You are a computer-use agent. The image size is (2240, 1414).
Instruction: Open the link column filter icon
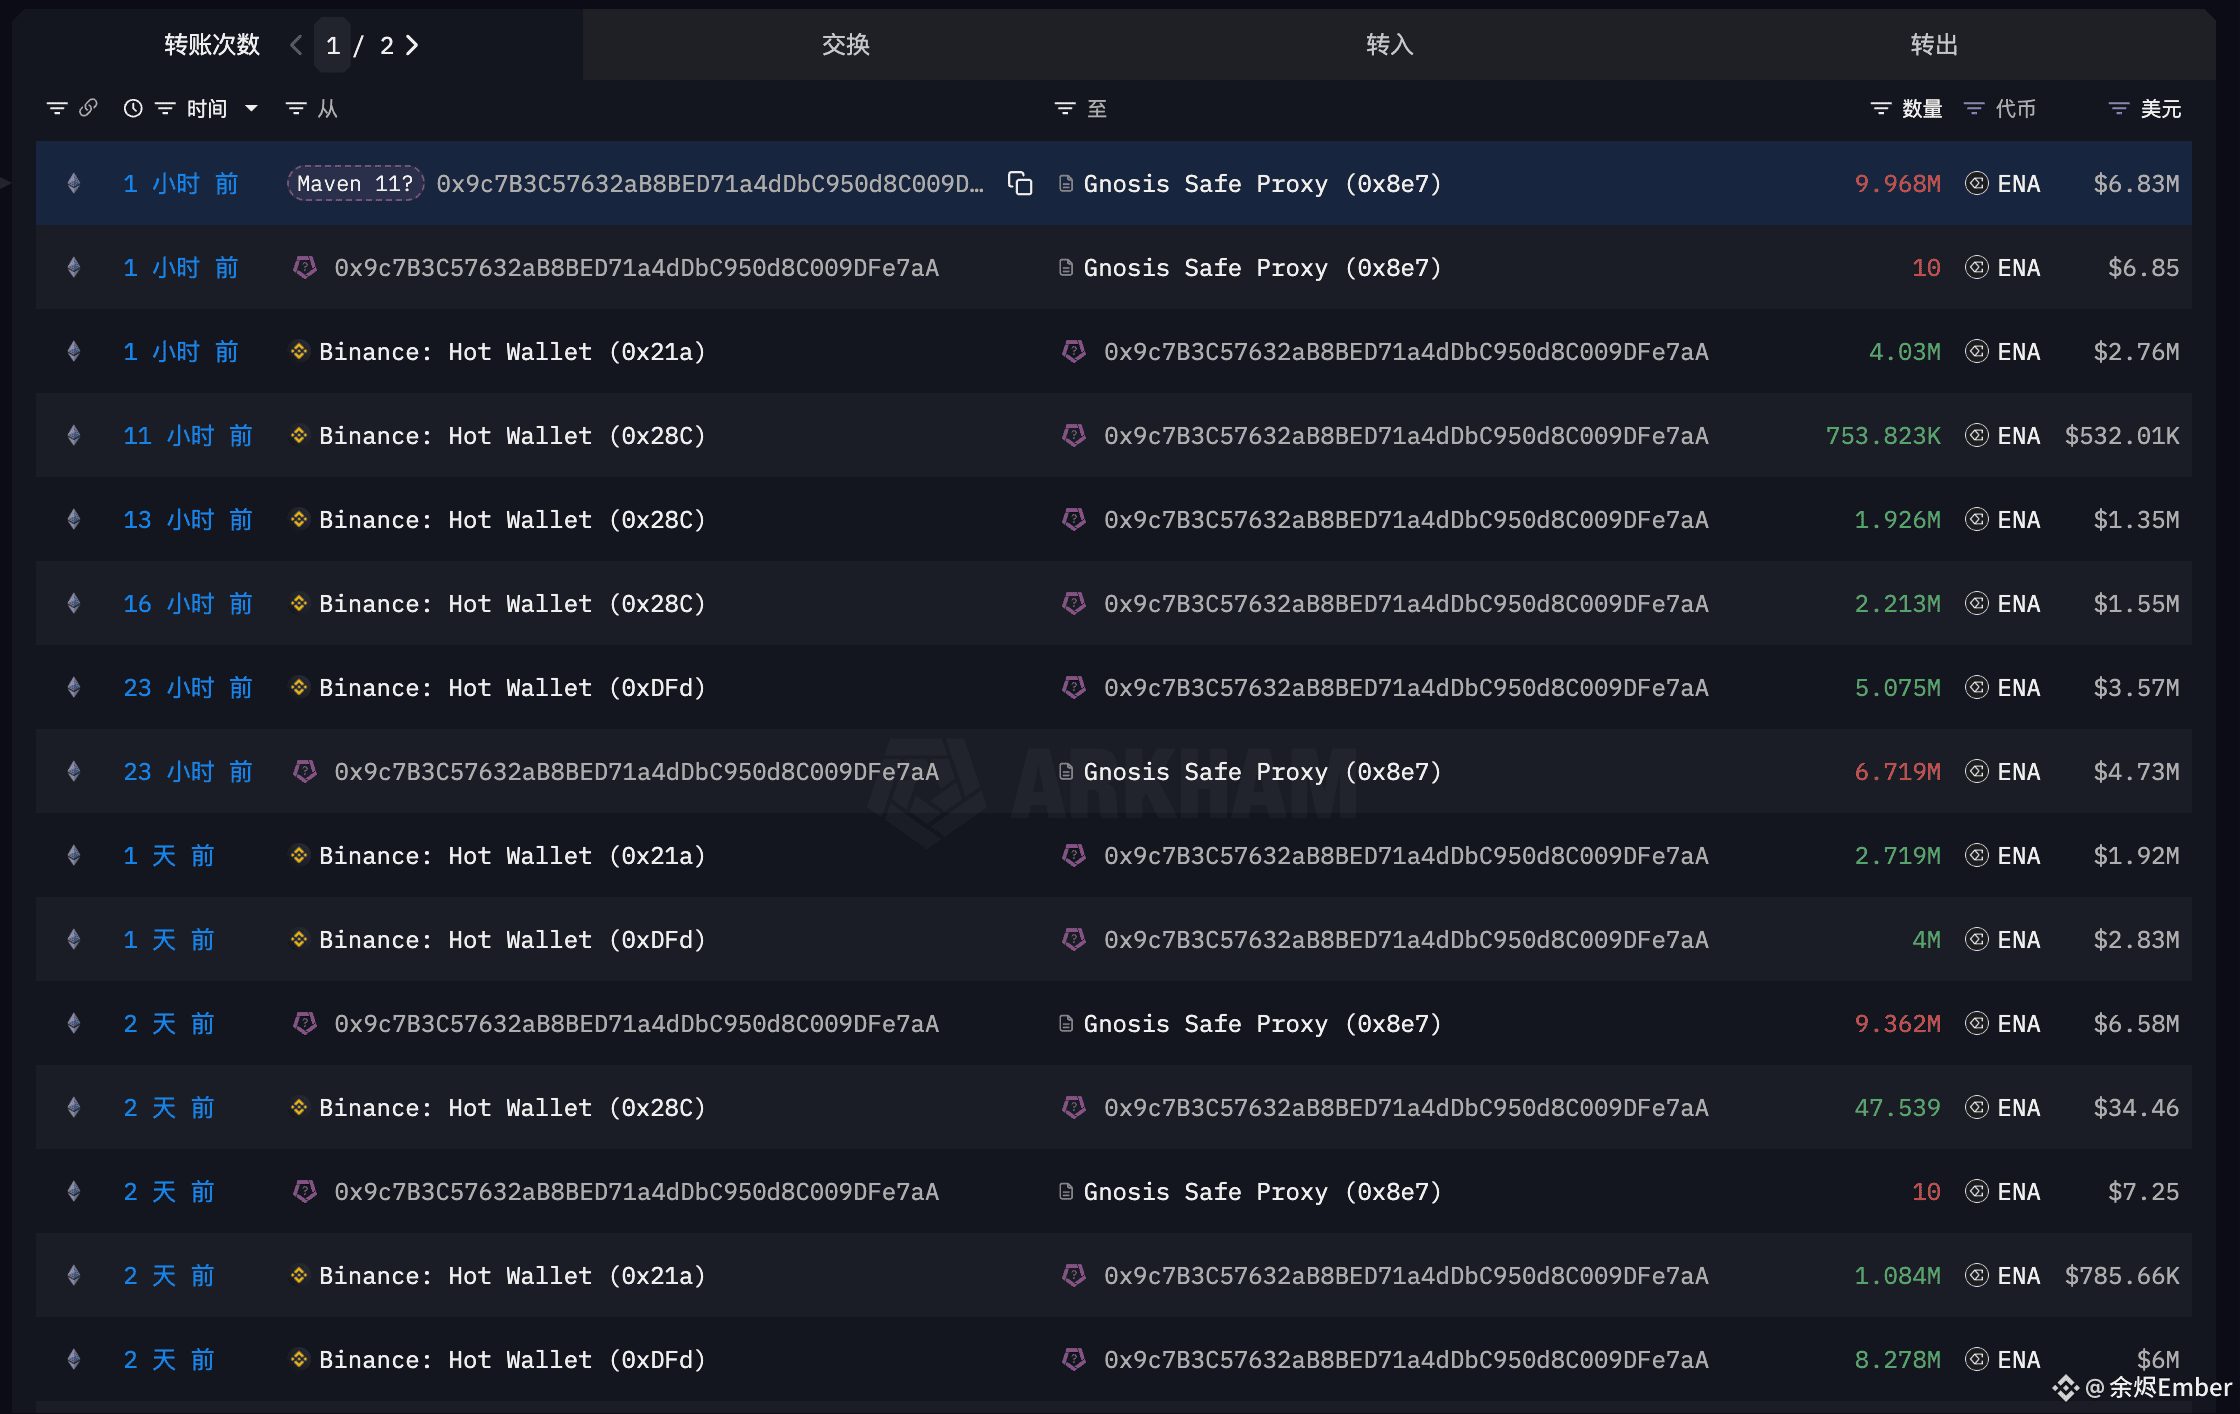pos(57,108)
